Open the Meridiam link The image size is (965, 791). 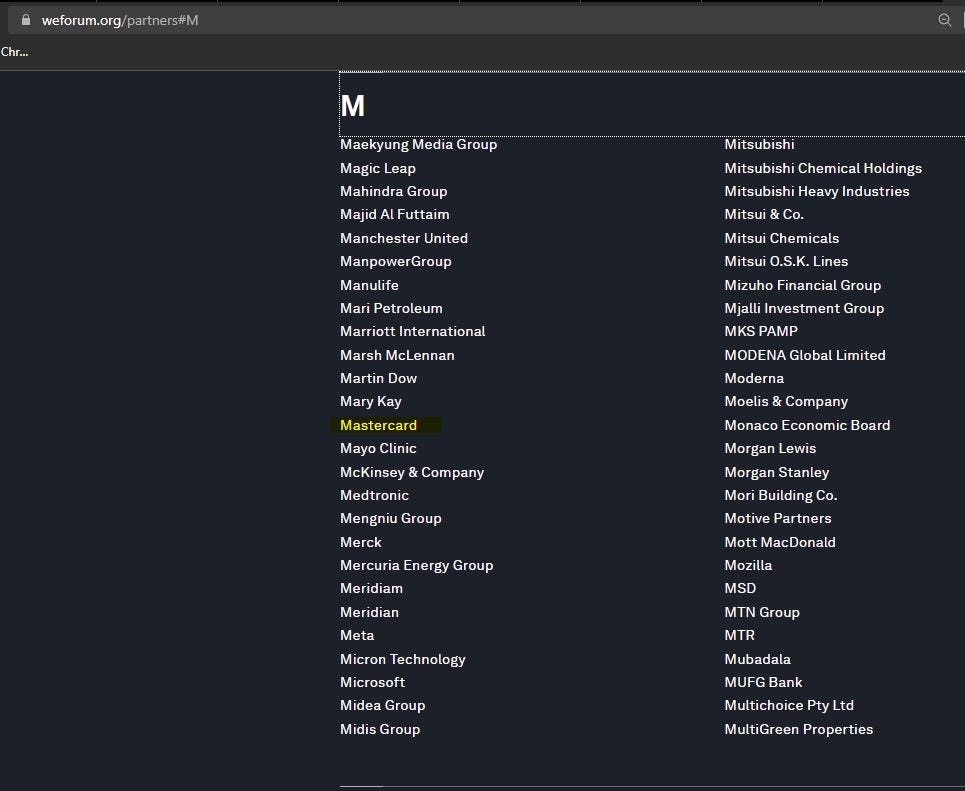pyautogui.click(x=371, y=588)
